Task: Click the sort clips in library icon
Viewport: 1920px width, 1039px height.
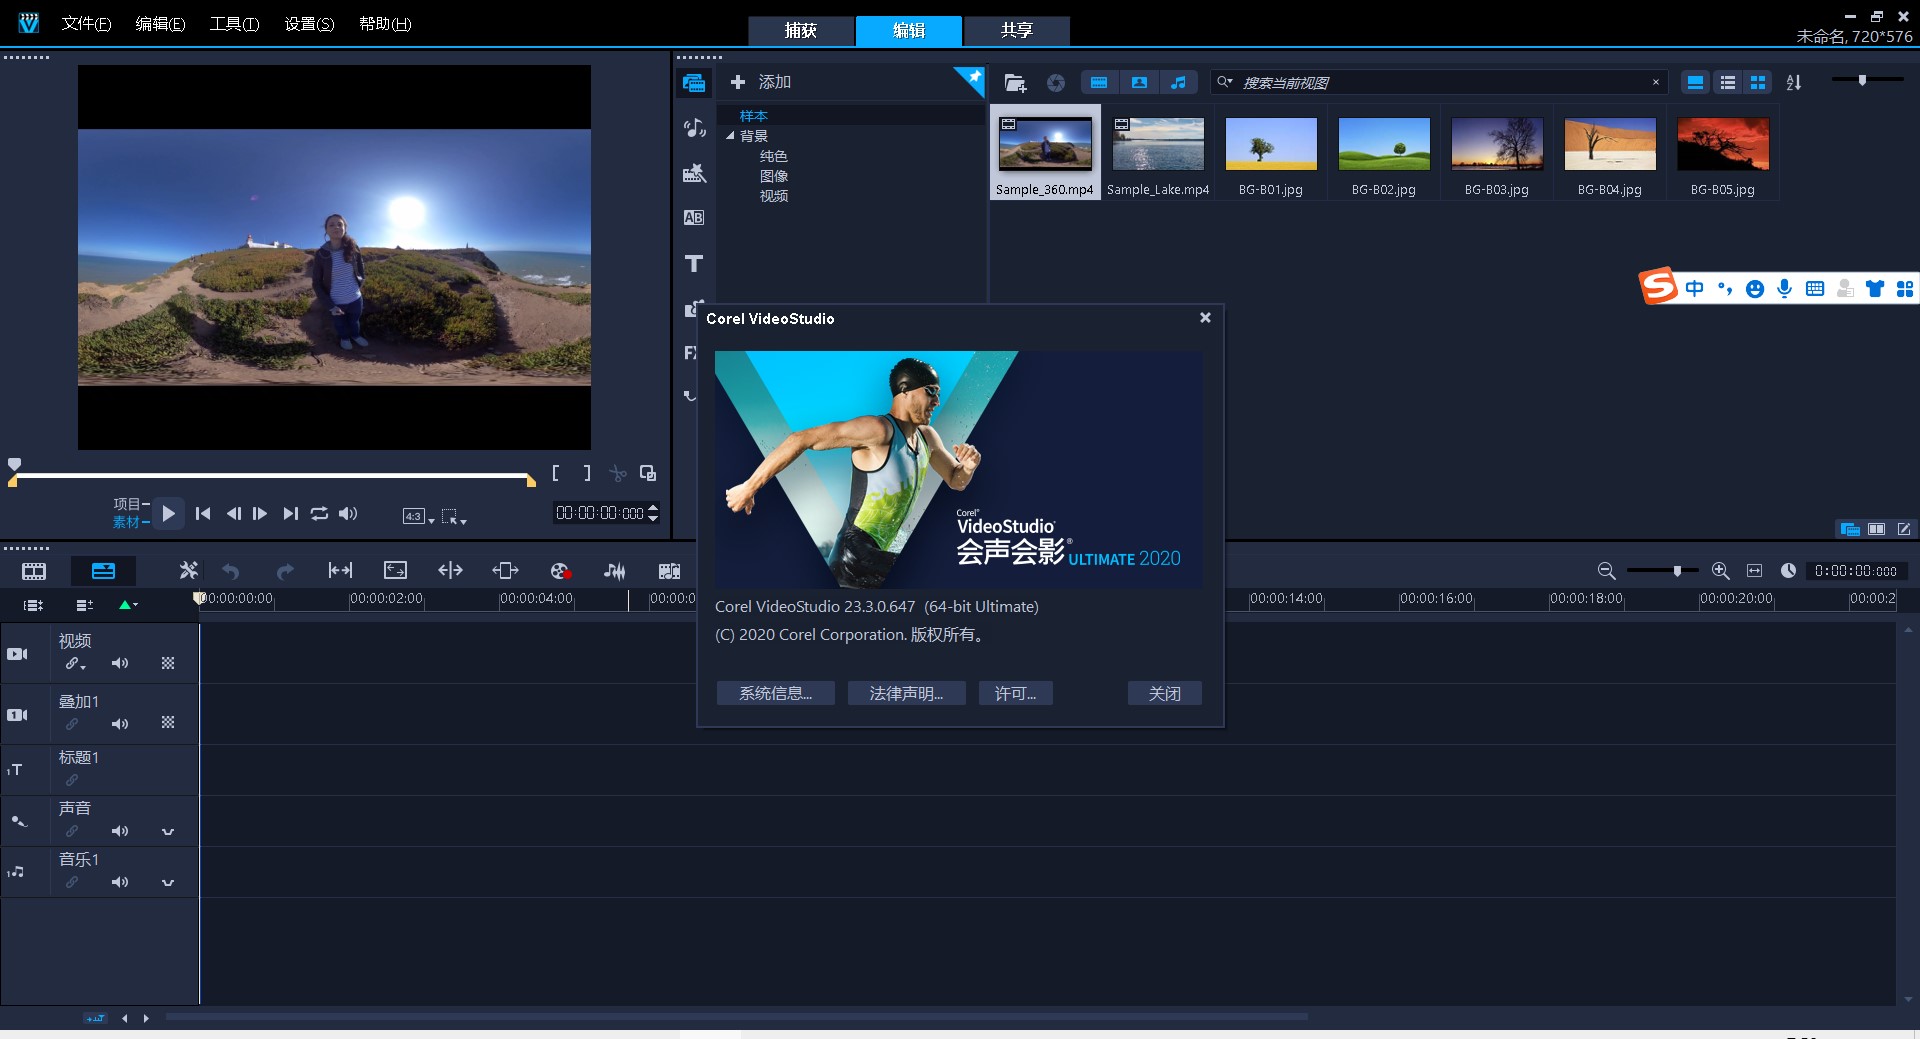Action: point(1794,83)
